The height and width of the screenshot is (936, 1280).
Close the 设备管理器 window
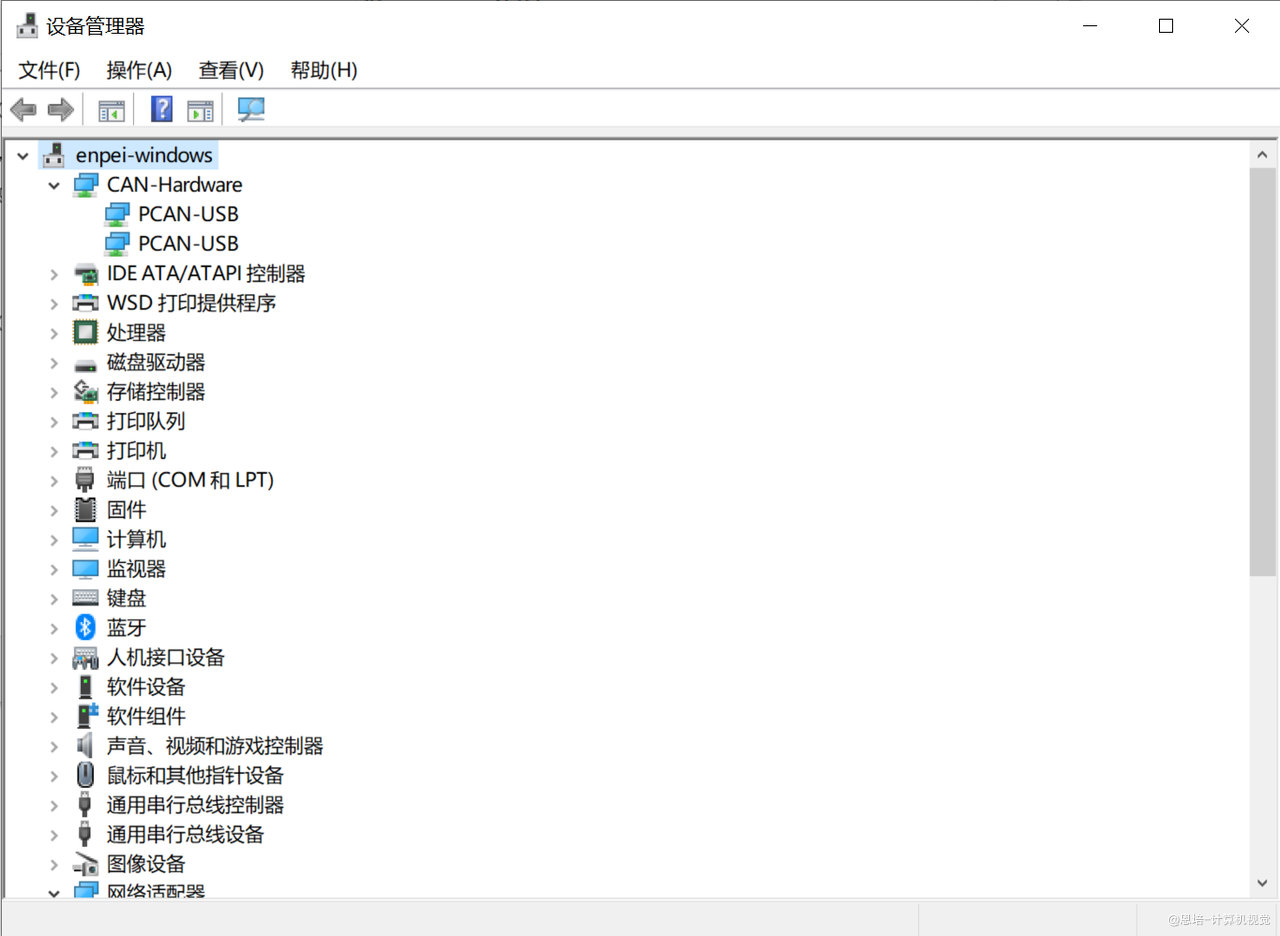[1241, 26]
